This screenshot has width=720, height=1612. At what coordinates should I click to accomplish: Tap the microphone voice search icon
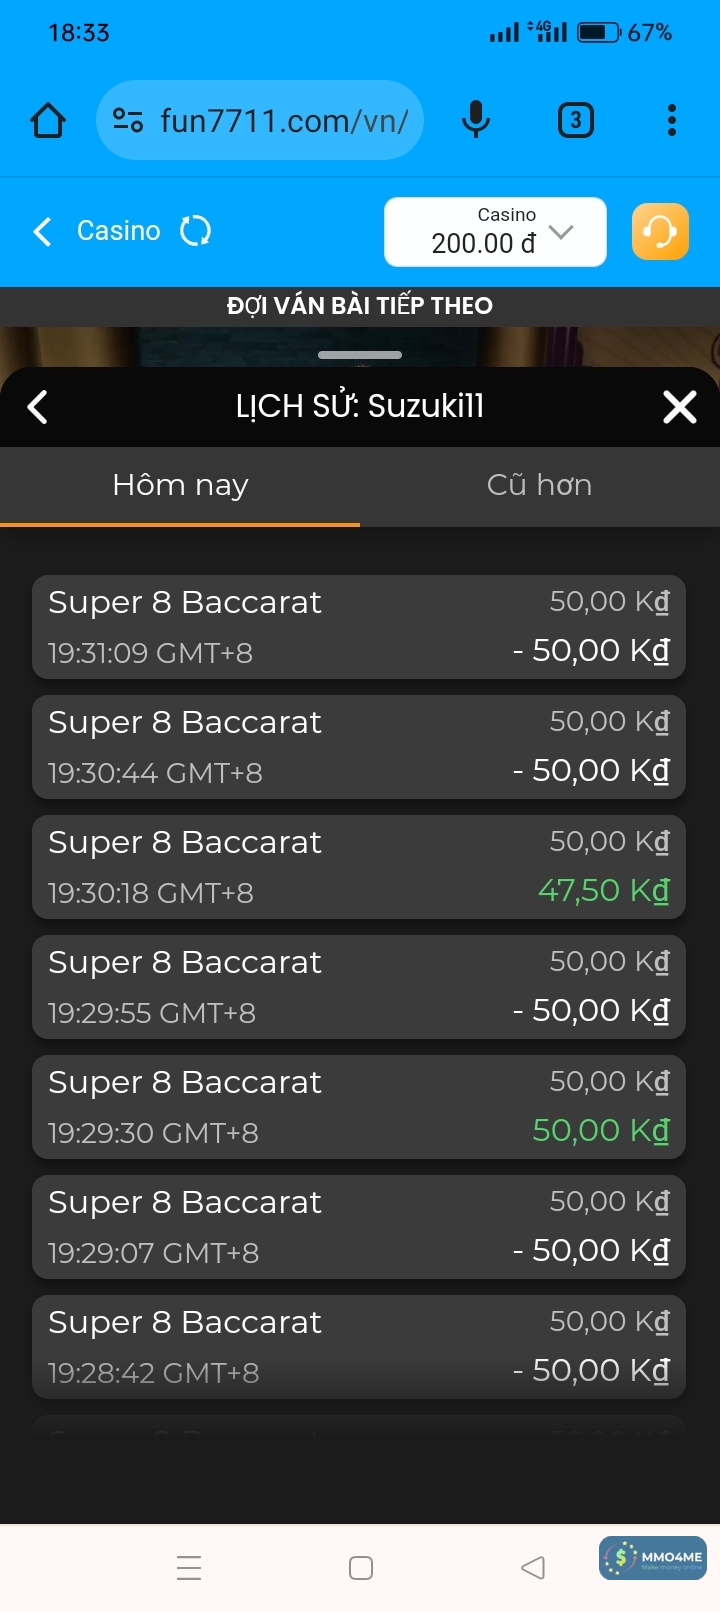476,121
